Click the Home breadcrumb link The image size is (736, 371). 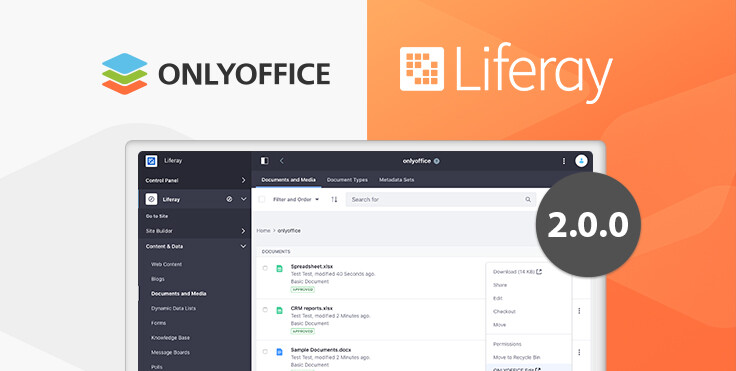[263, 231]
